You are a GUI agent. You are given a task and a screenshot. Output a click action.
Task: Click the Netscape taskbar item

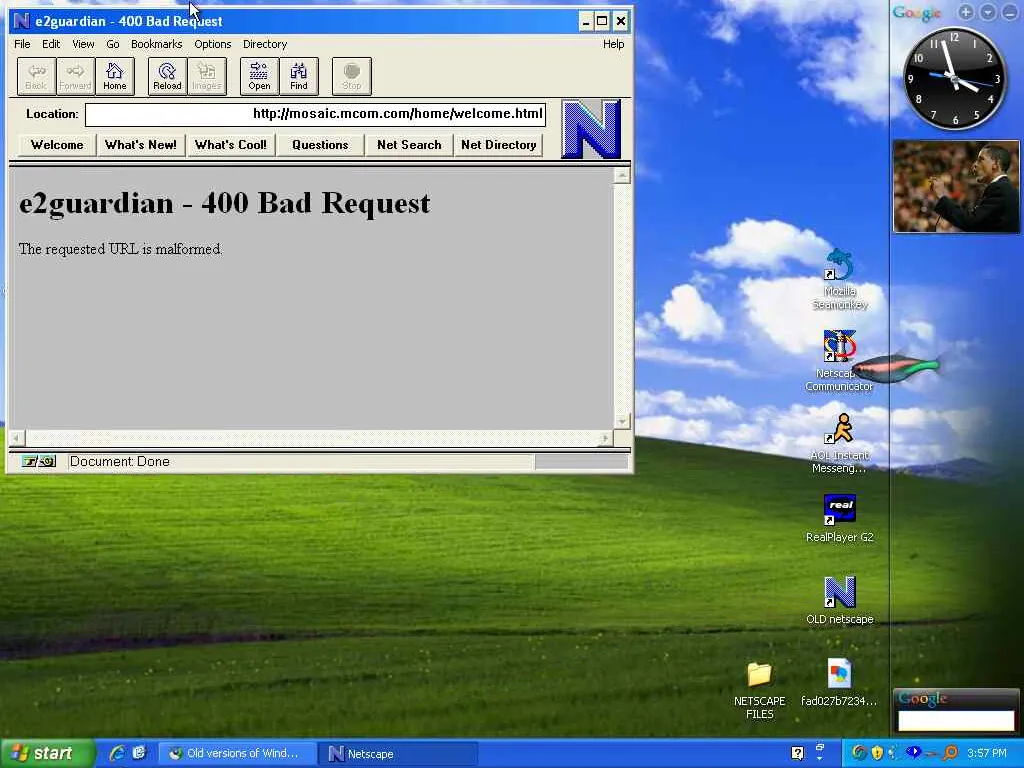pos(397,753)
